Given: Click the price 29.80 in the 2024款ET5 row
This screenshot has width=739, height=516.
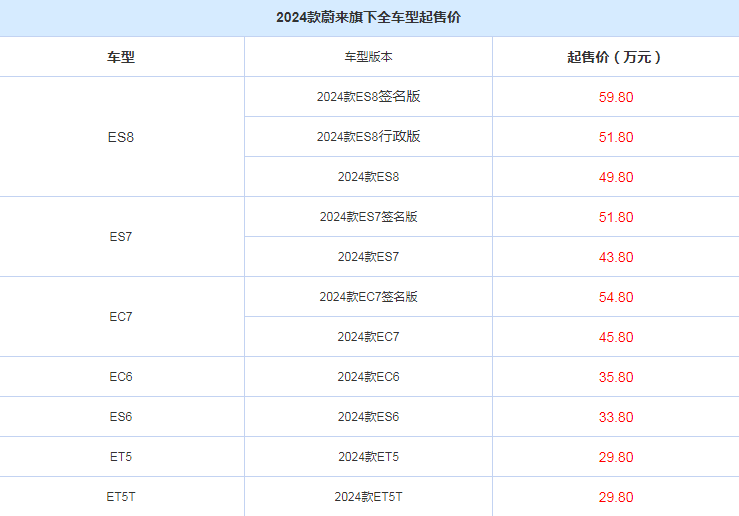Looking at the screenshot, I should [x=616, y=457].
